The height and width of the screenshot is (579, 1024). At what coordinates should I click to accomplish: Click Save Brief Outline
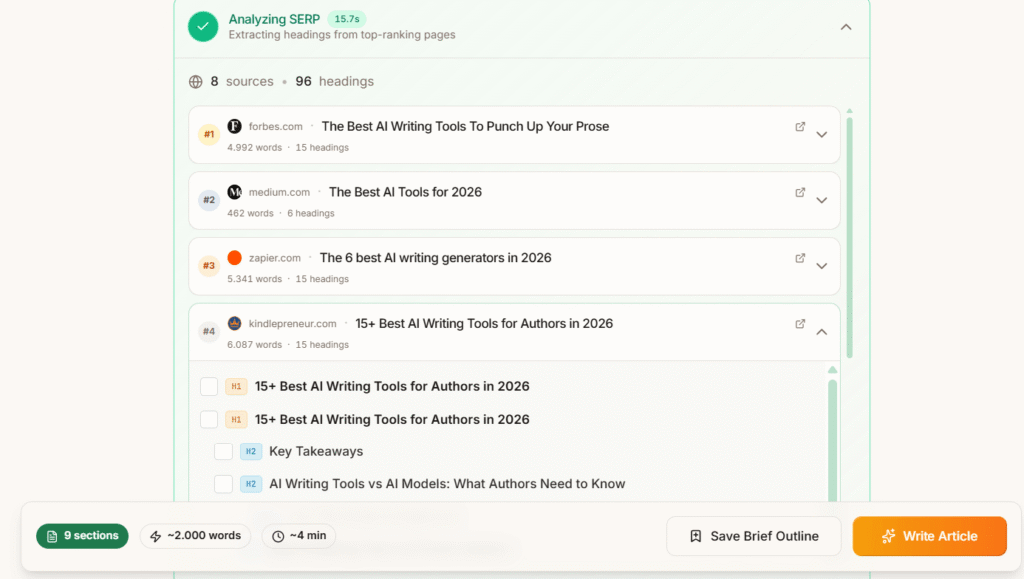(753, 536)
